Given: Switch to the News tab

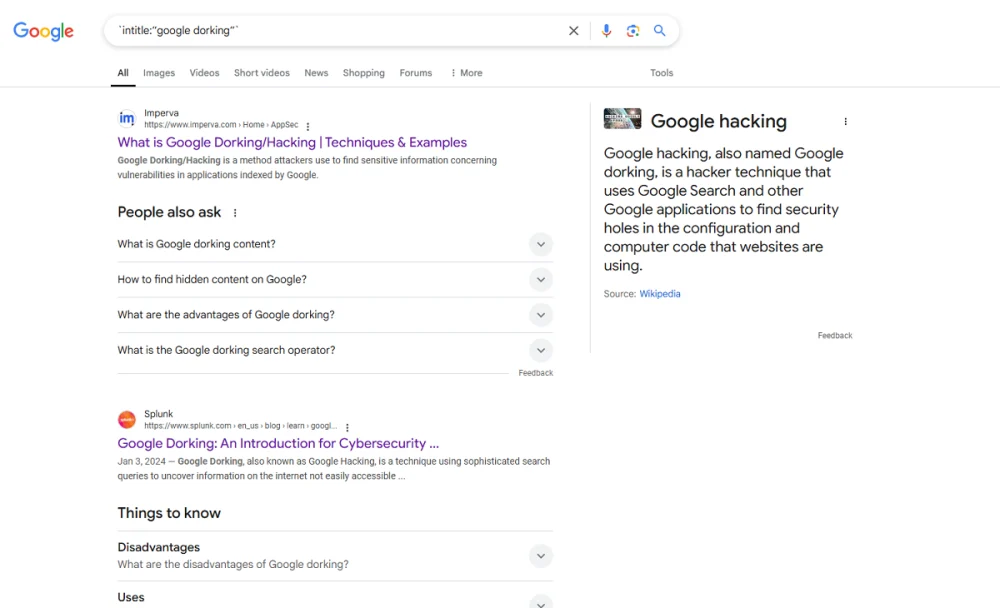Looking at the screenshot, I should point(316,73).
